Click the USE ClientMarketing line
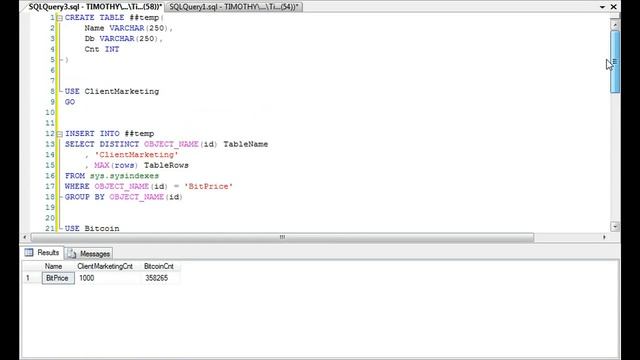The height and width of the screenshot is (360, 640). [x=112, y=91]
